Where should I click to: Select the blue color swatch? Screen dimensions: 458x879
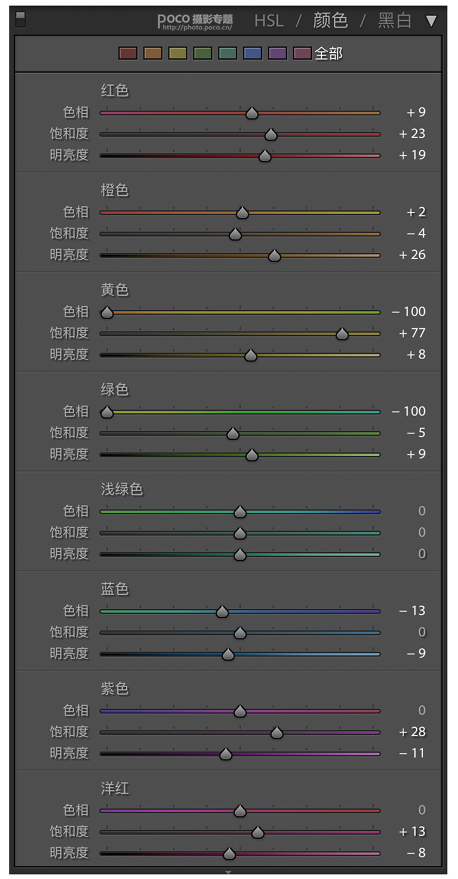(x=252, y=53)
